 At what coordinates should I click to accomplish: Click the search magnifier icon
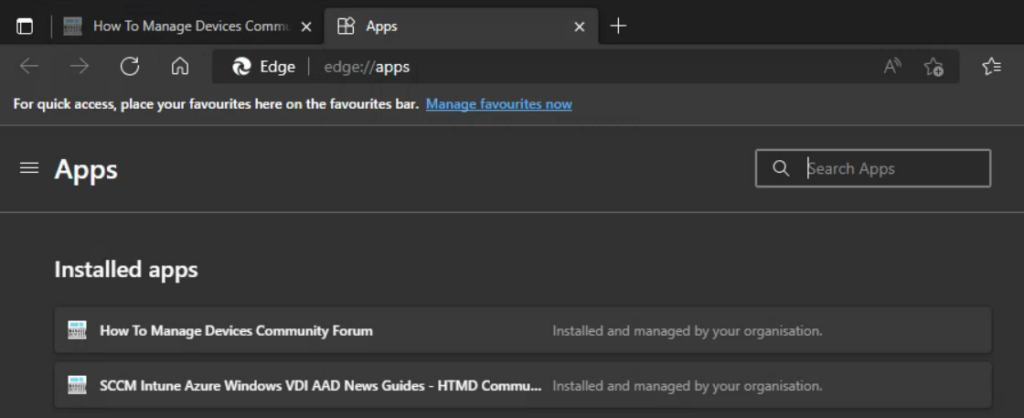pos(780,169)
